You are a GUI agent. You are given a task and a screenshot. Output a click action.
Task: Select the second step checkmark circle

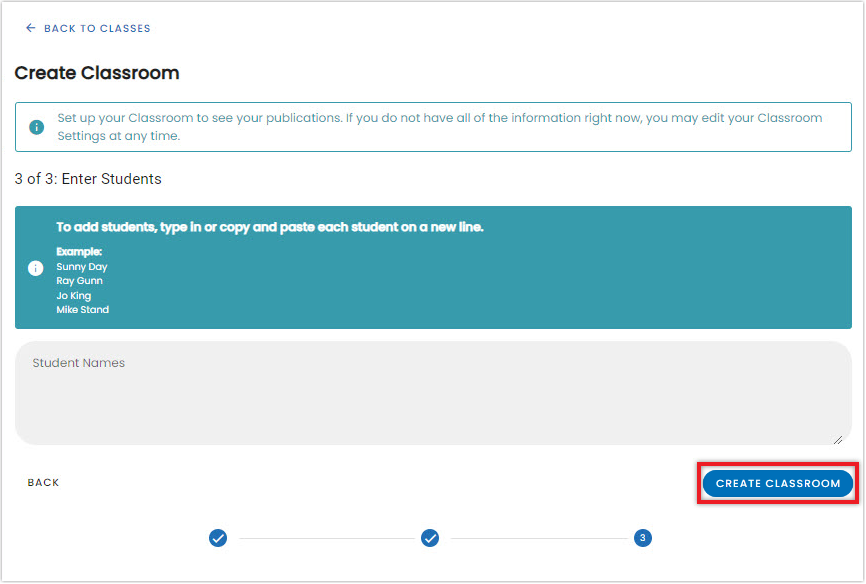[x=430, y=538]
